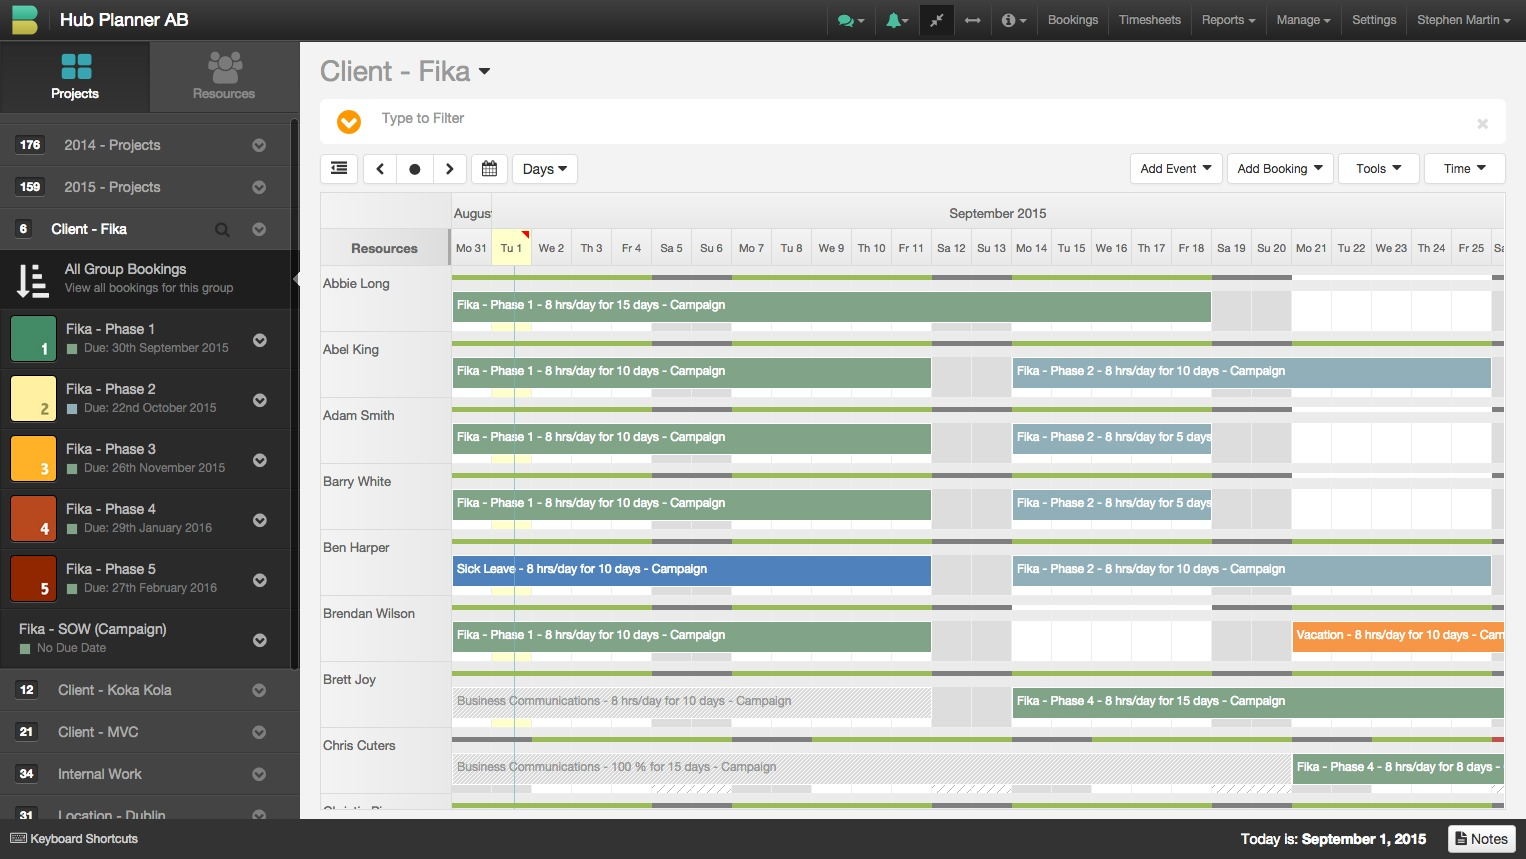
Task: Open the chat messages icon menu
Action: (851, 20)
